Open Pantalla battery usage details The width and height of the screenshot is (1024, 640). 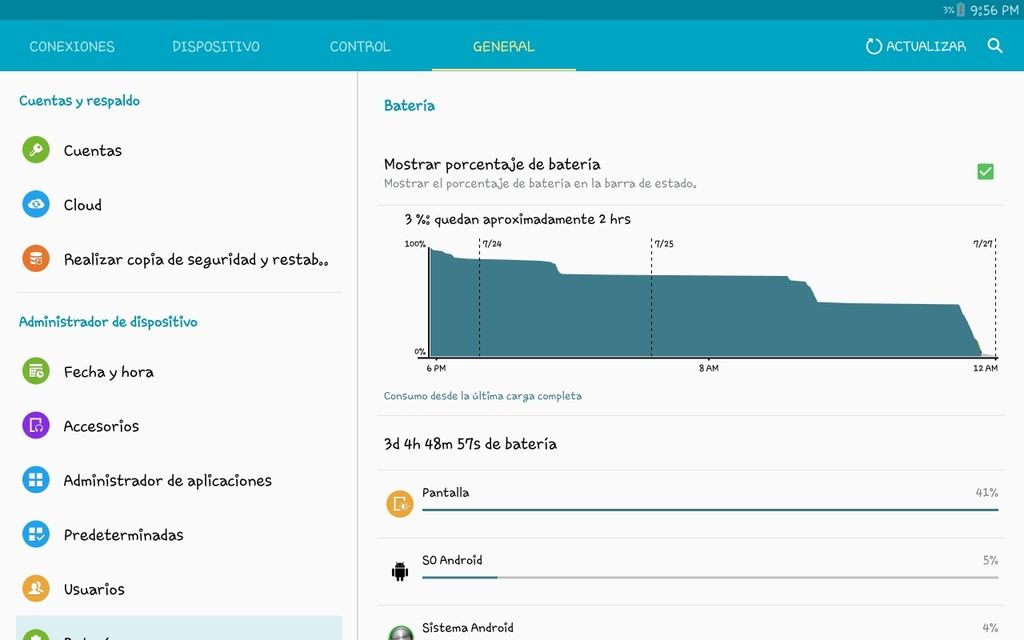pos(691,504)
